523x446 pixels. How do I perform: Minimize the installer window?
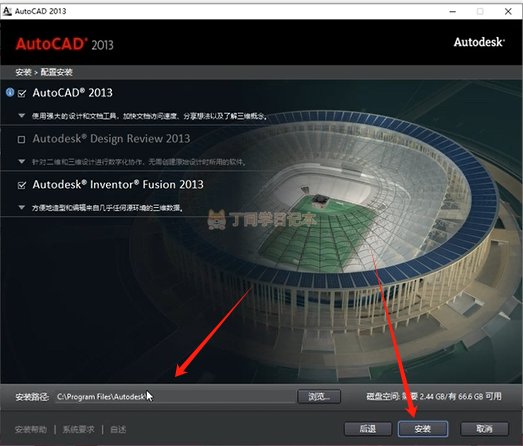point(453,11)
